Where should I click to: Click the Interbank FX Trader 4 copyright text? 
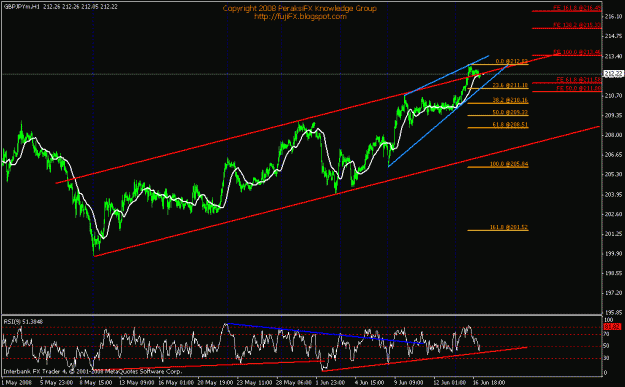tap(92, 371)
